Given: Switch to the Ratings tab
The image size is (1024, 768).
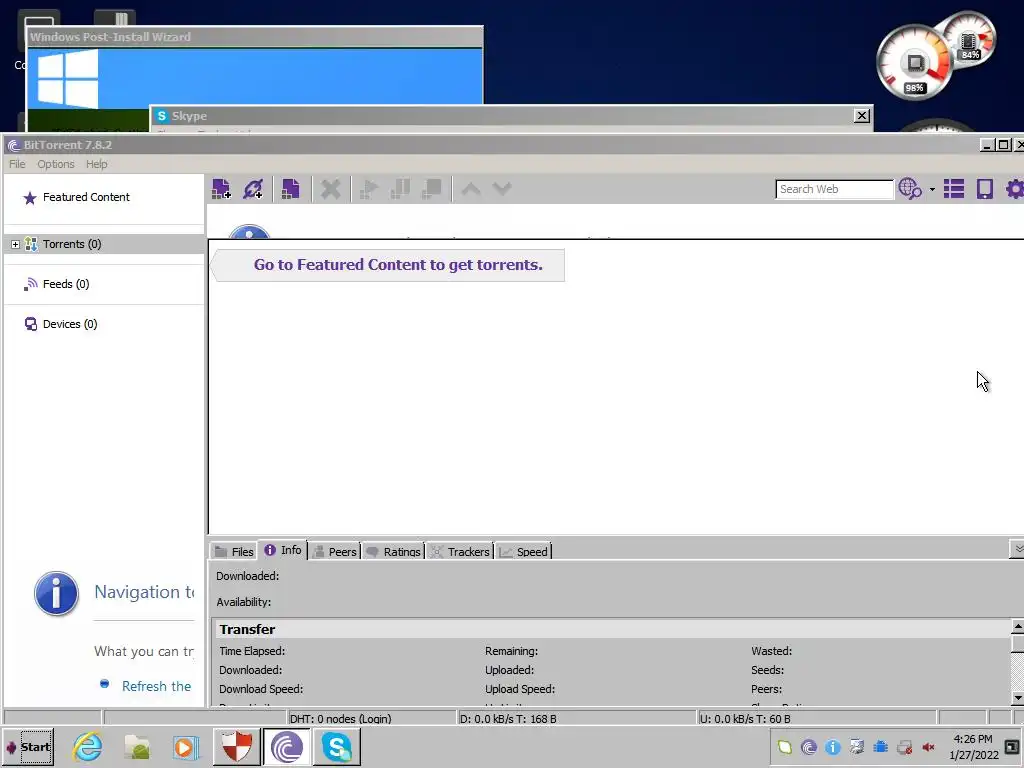Looking at the screenshot, I should (x=393, y=552).
